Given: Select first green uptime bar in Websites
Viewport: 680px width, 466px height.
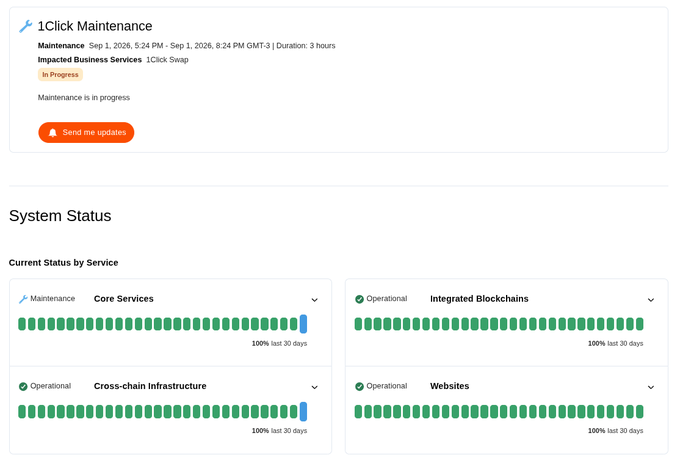Looking at the screenshot, I should 358,411.
